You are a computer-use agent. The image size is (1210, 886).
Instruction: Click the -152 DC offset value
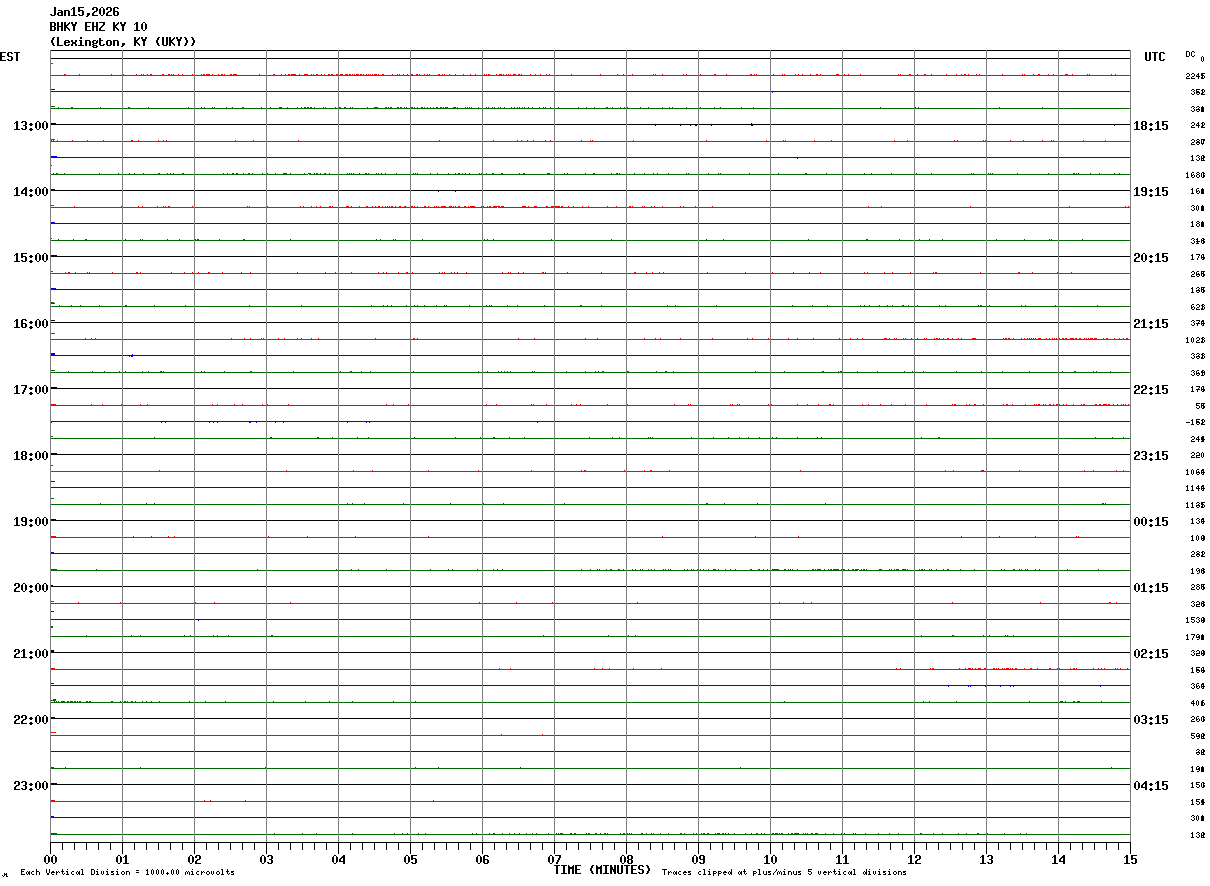pyautogui.click(x=1195, y=422)
